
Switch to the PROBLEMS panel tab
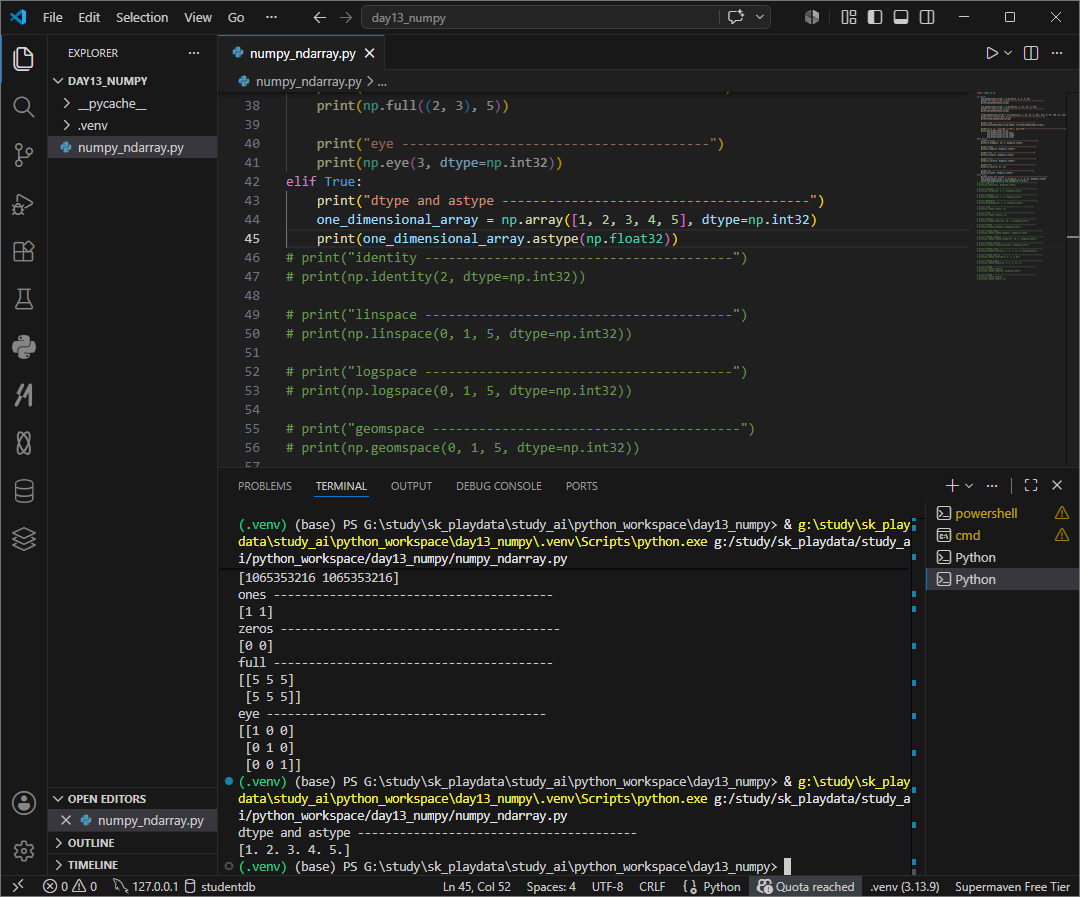click(264, 486)
